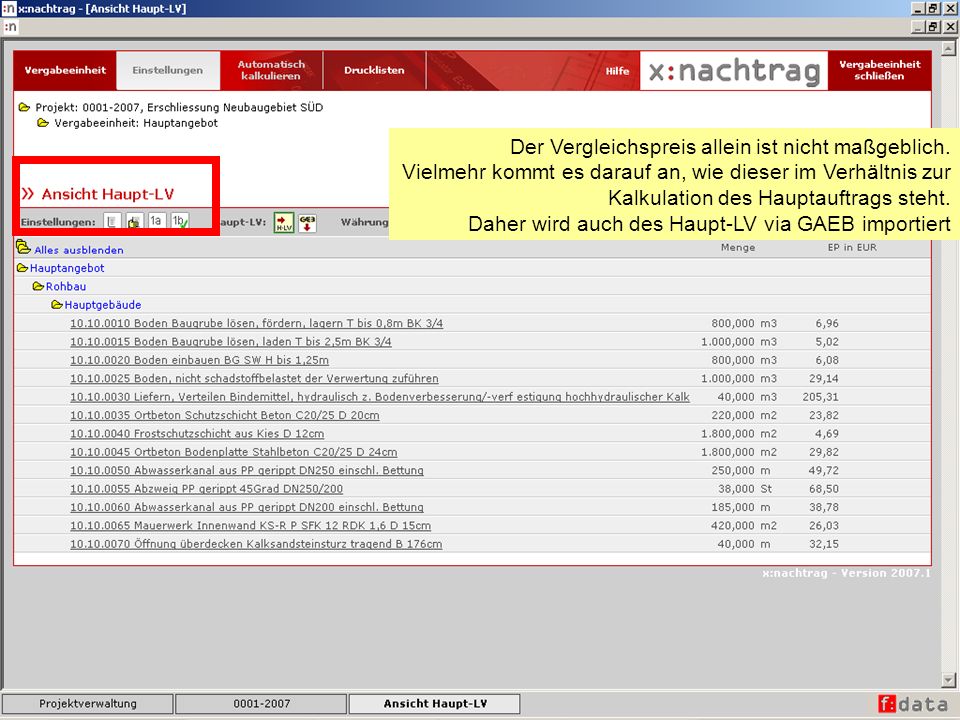Click EP value 205,31
Screen dimensions: 960x720
(x=820, y=397)
